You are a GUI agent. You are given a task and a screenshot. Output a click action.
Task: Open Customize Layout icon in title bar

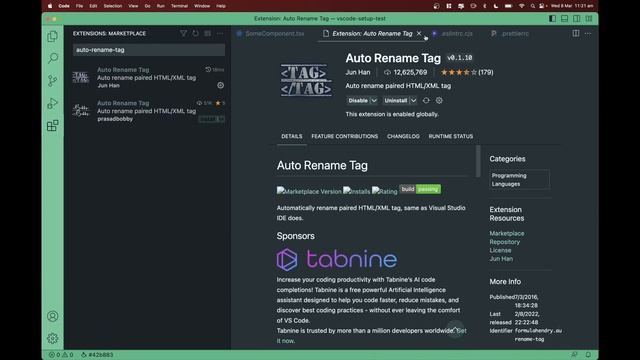pos(589,18)
